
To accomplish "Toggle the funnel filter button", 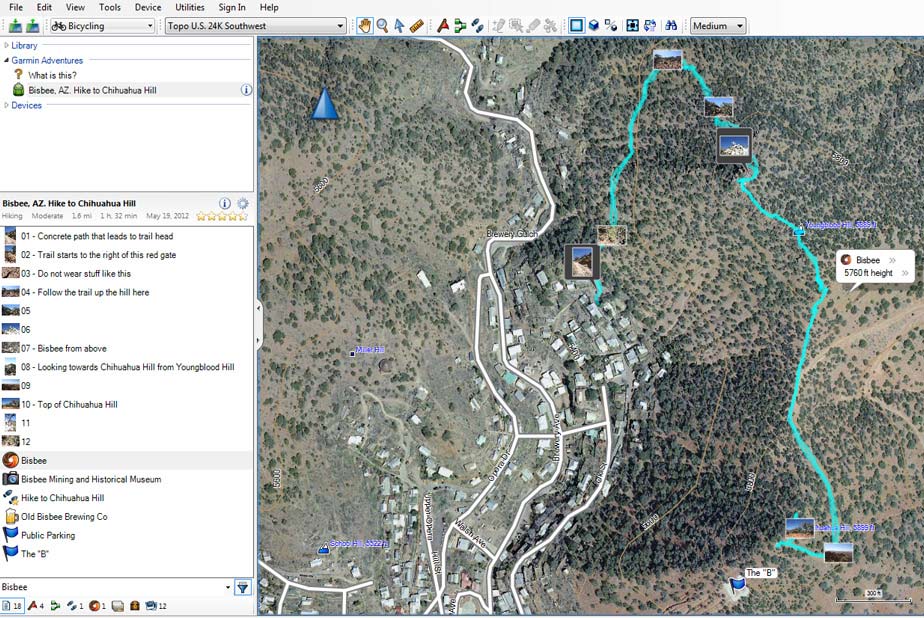I will [243, 587].
